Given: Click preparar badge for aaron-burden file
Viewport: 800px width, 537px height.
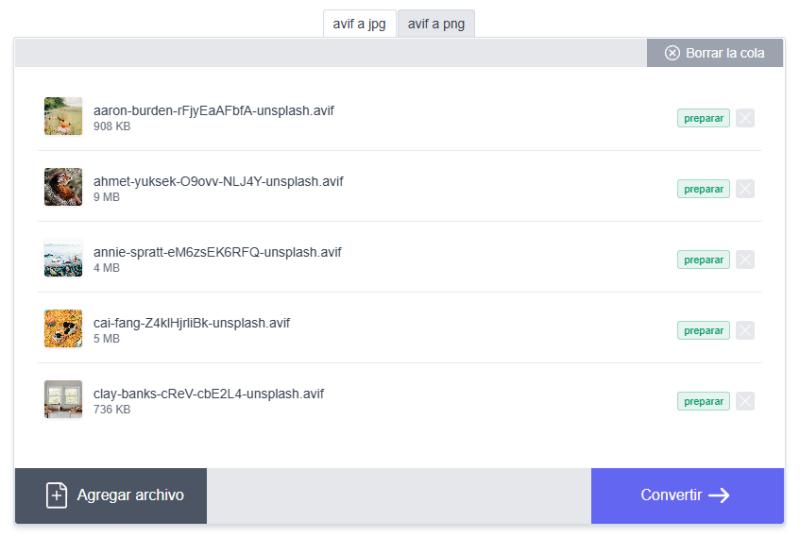Looking at the screenshot, I should (703, 119).
